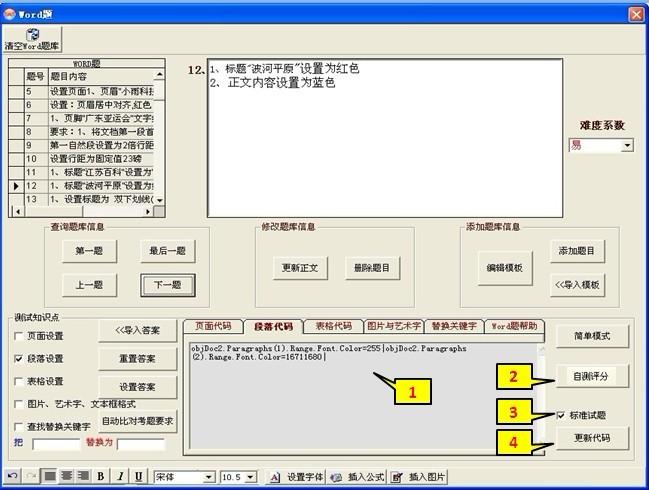Toggle Underline formatting
The image size is (649, 490).
pyautogui.click(x=139, y=476)
